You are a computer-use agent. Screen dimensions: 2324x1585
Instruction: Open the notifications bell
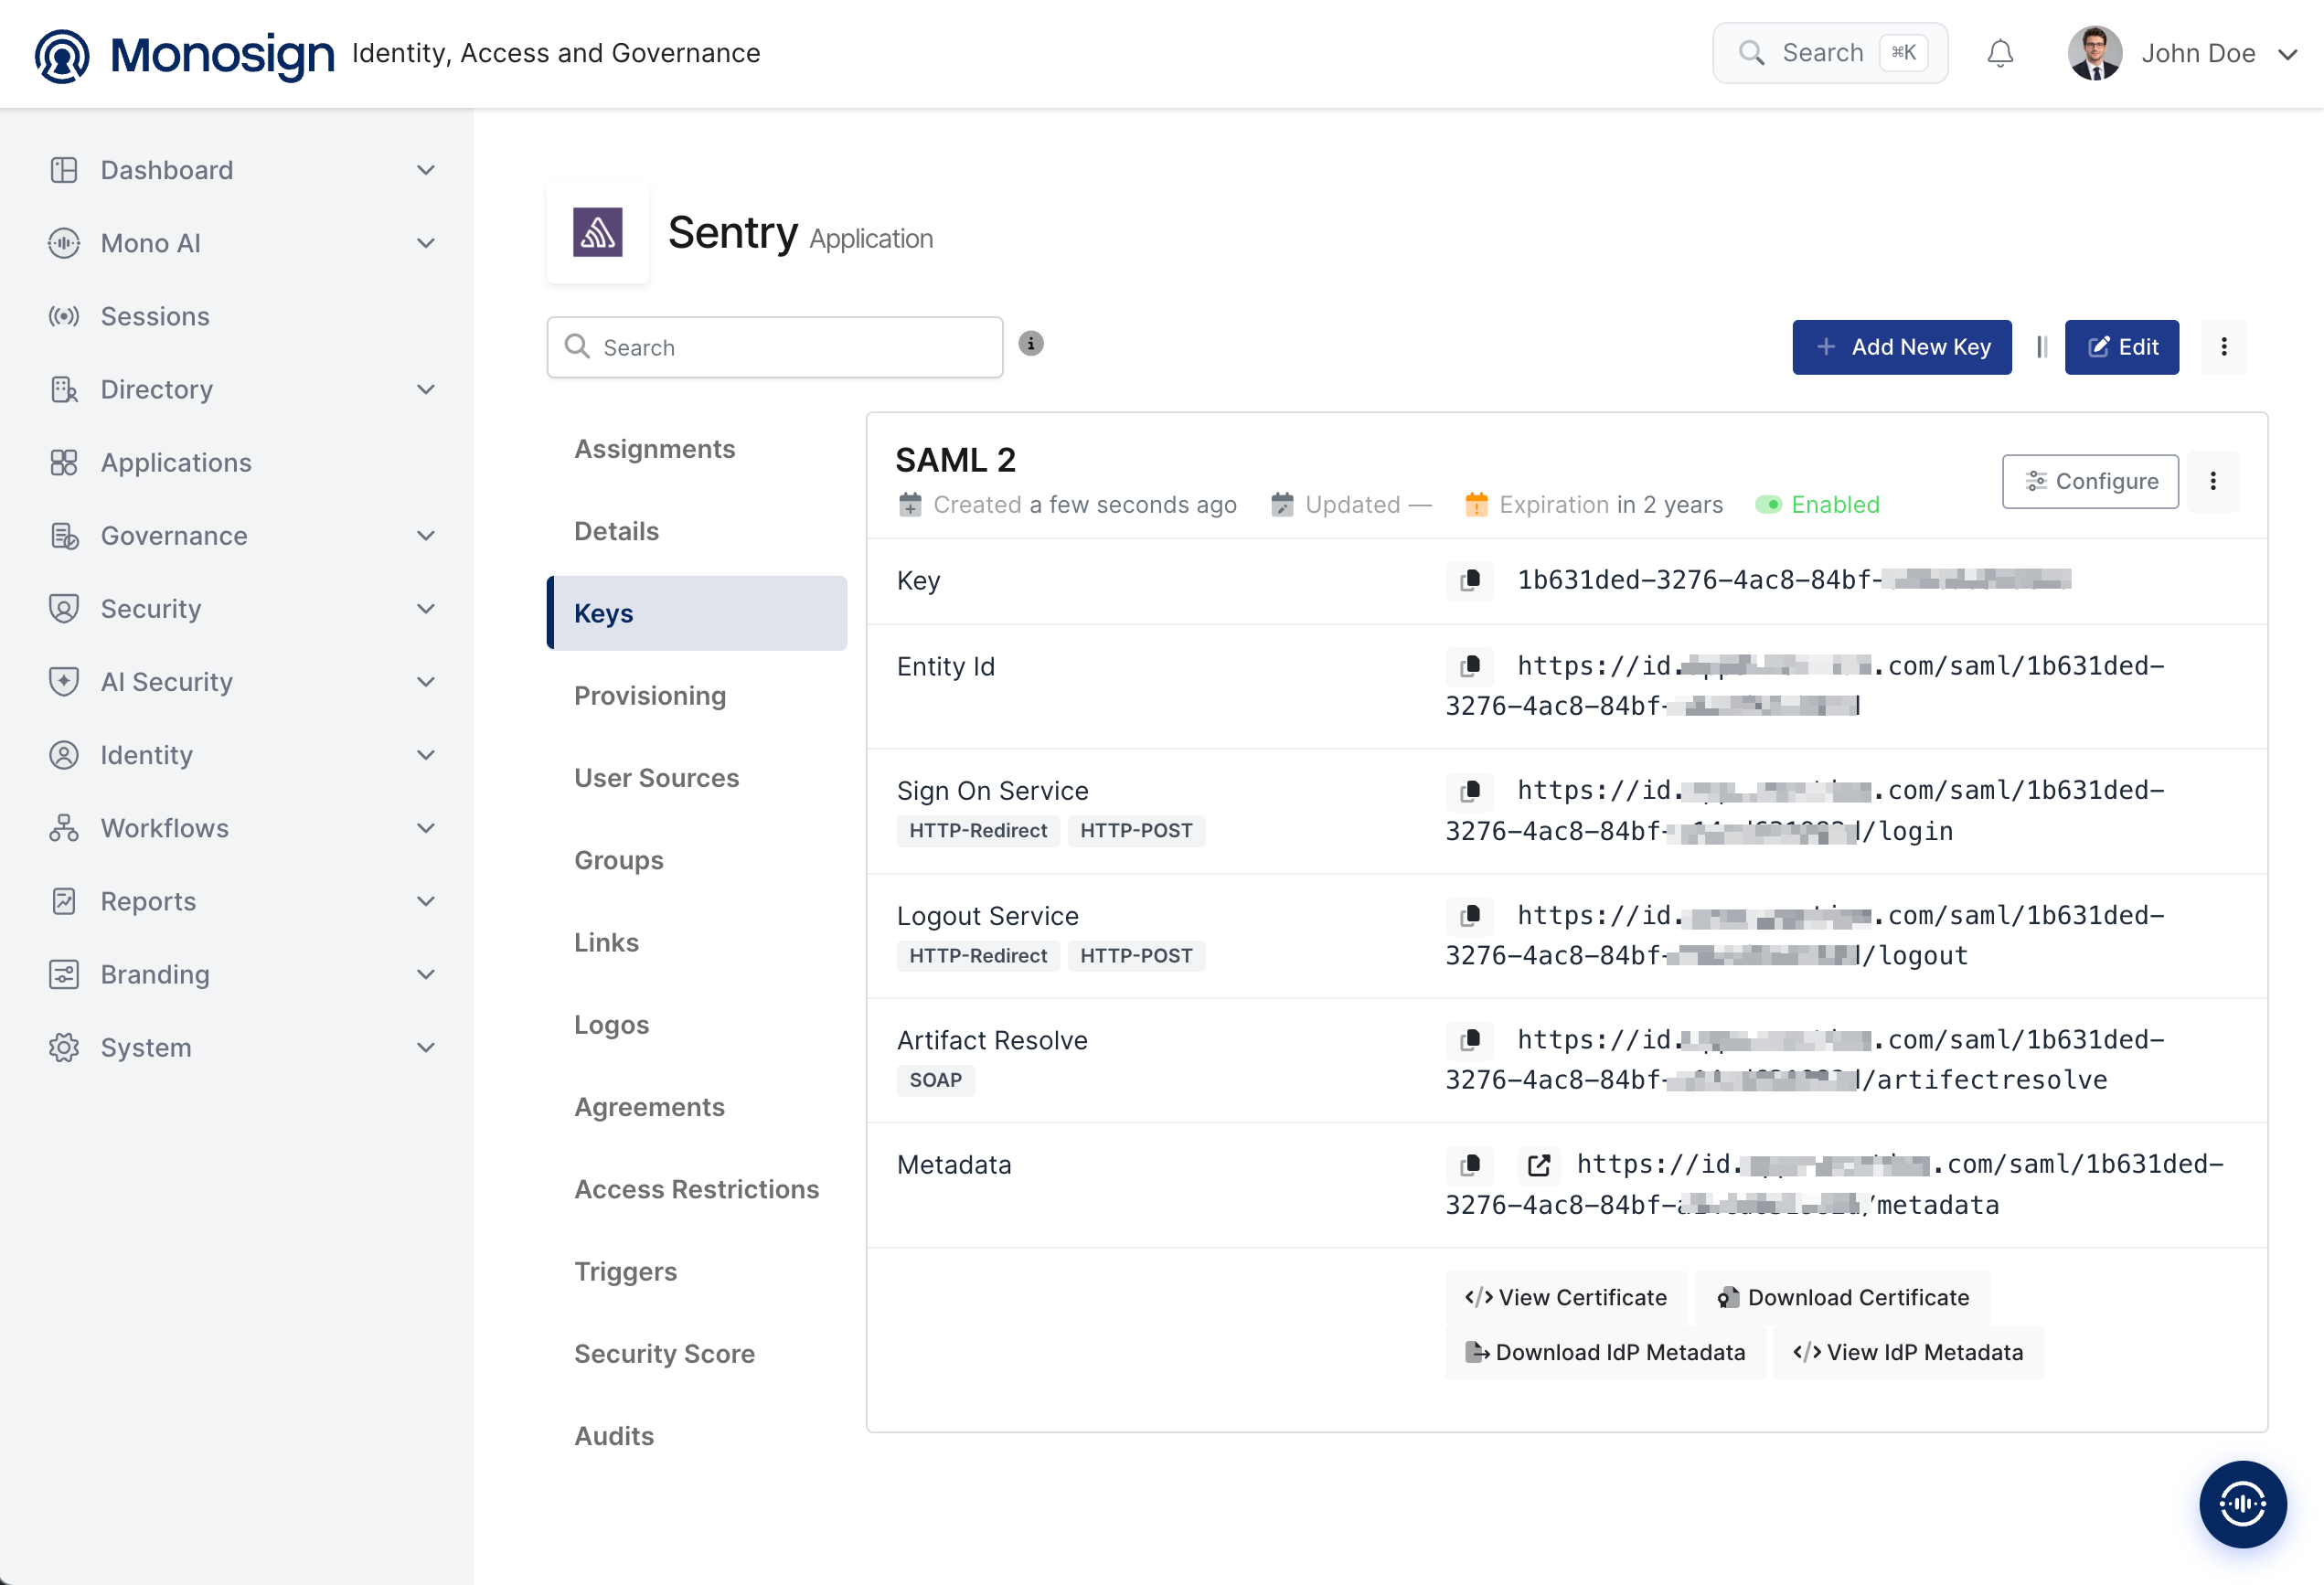2000,53
